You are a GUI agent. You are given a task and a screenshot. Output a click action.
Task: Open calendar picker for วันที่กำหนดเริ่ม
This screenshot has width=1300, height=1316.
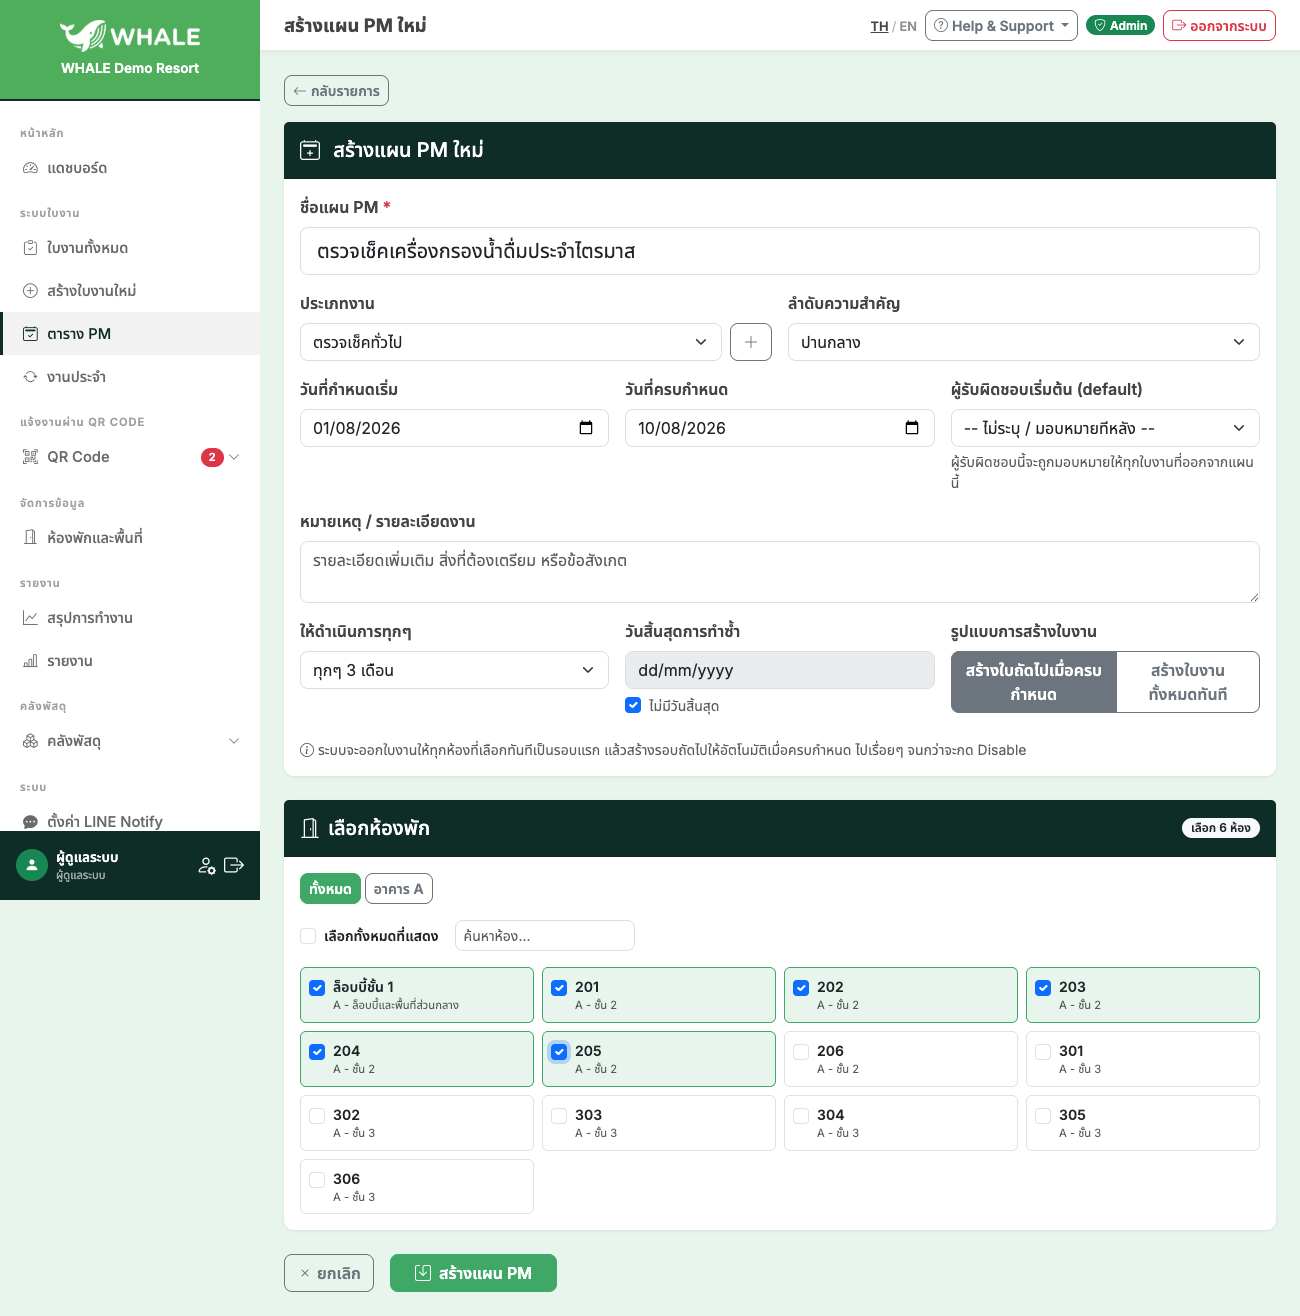pos(586,428)
